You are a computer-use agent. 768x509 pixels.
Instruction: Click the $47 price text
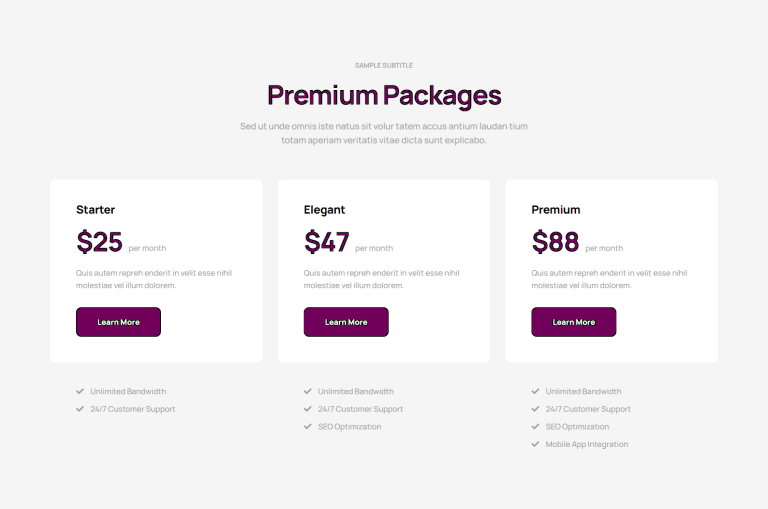point(327,242)
